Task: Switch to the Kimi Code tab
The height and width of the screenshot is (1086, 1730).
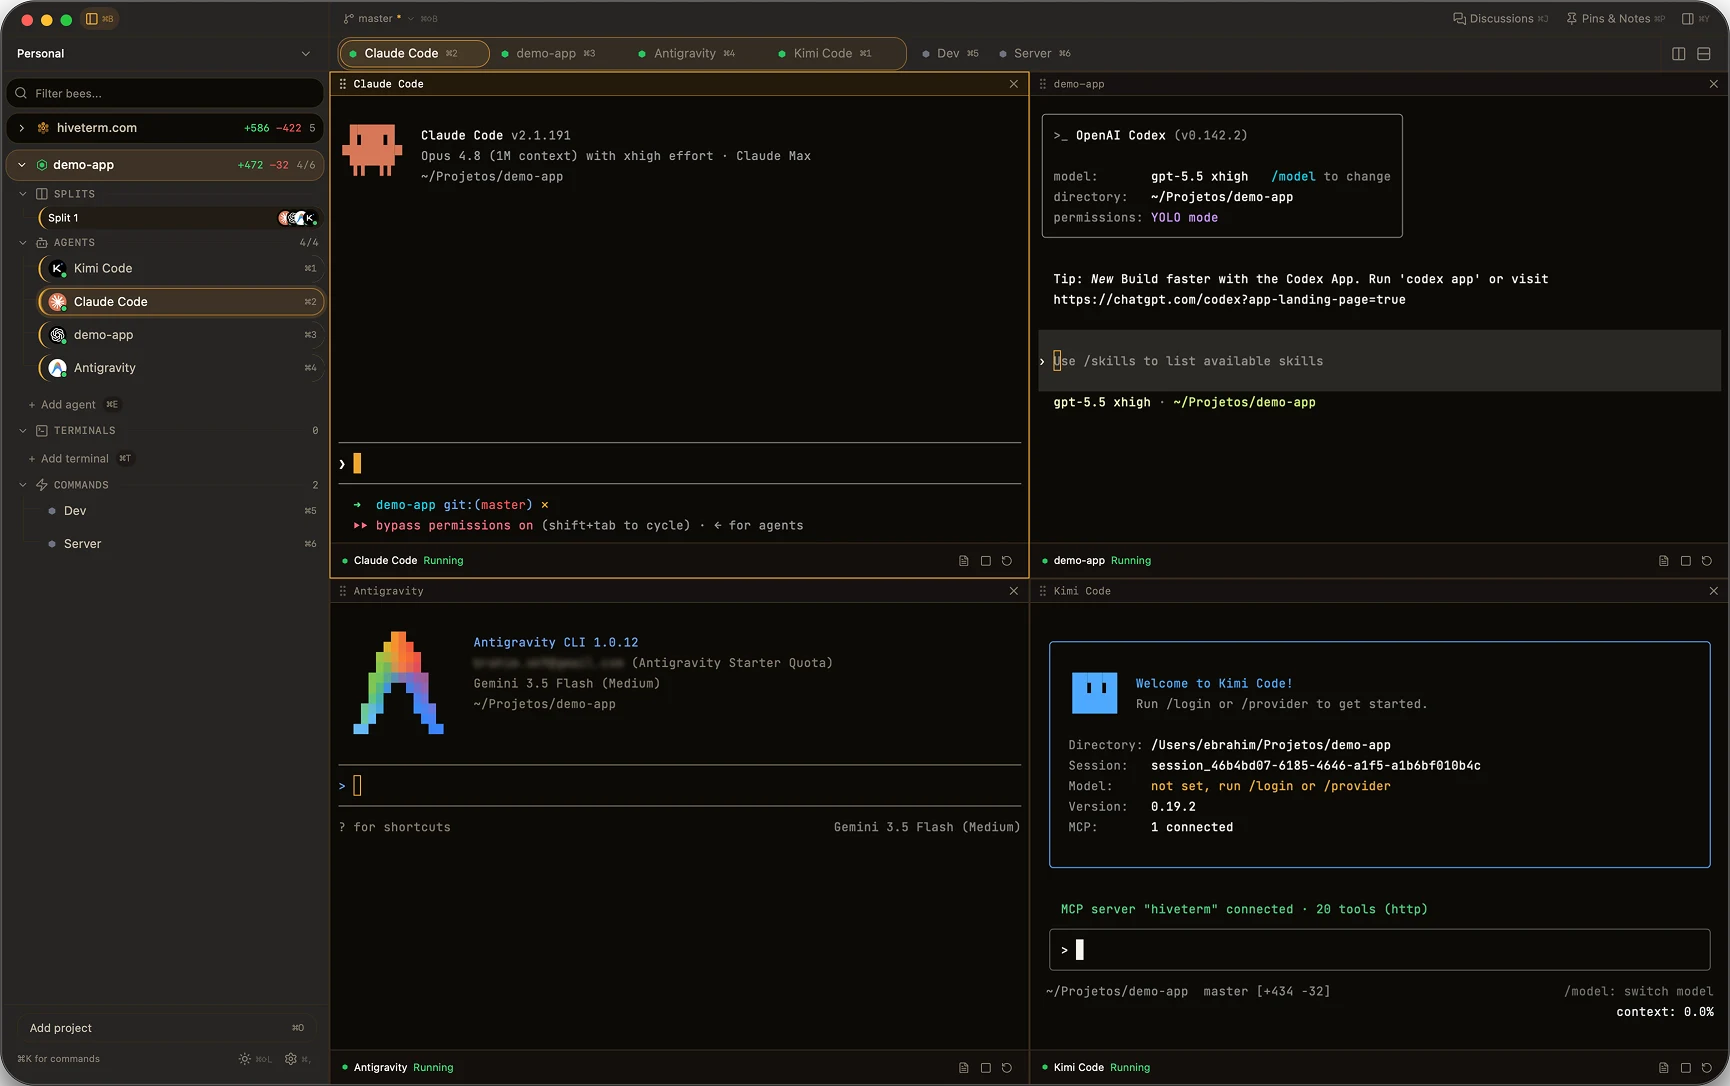Action: coord(825,54)
